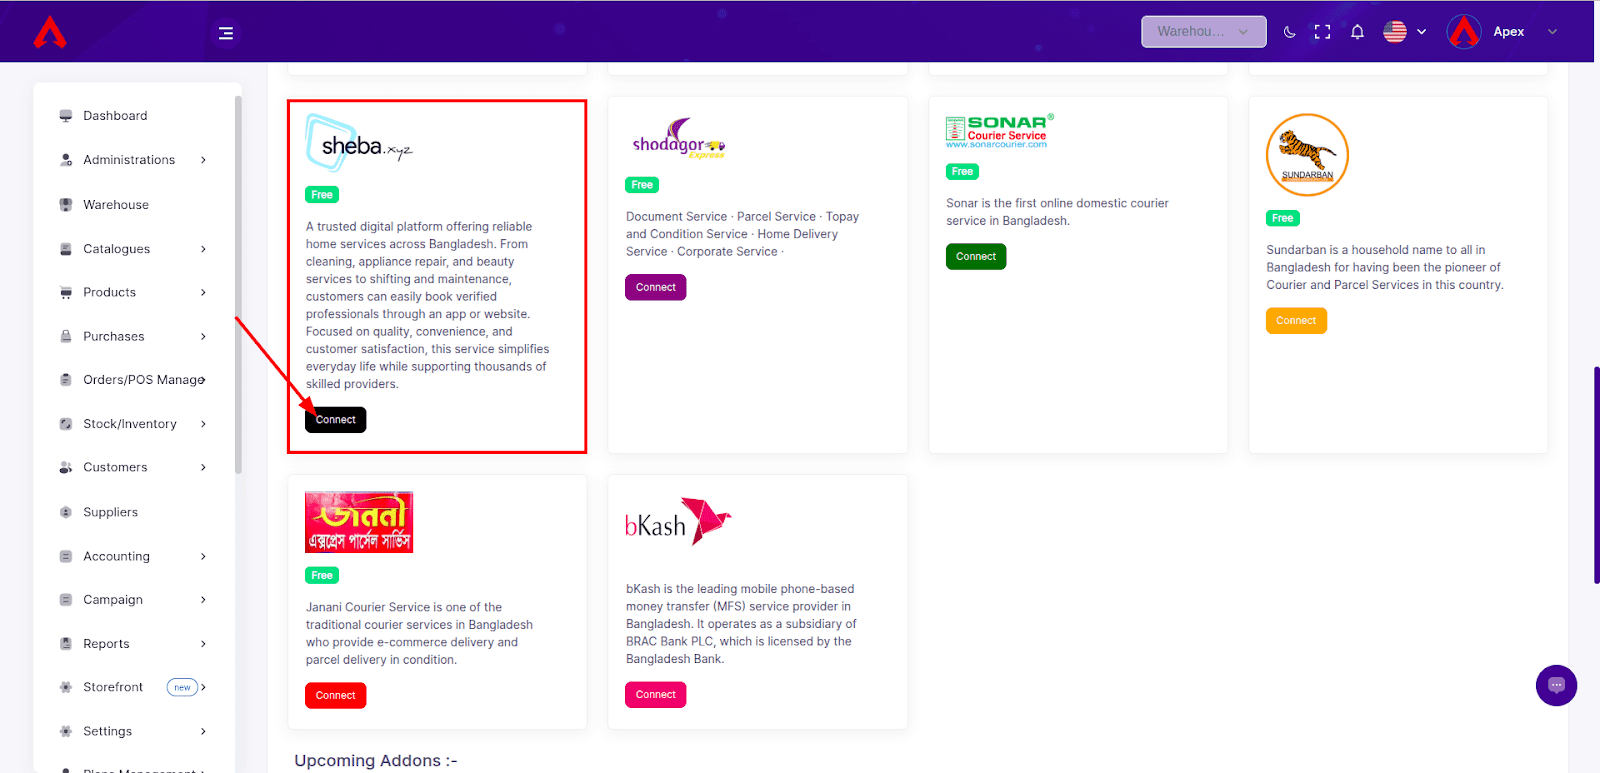Image resolution: width=1600 pixels, height=773 pixels.
Task: Click the Apex profile avatar
Action: point(1464,32)
